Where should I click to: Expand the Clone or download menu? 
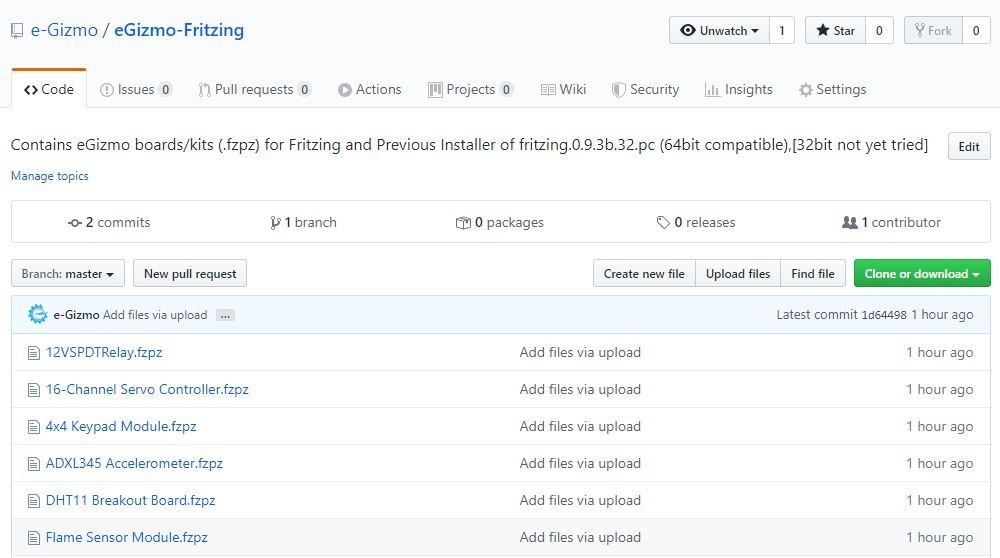[922, 273]
